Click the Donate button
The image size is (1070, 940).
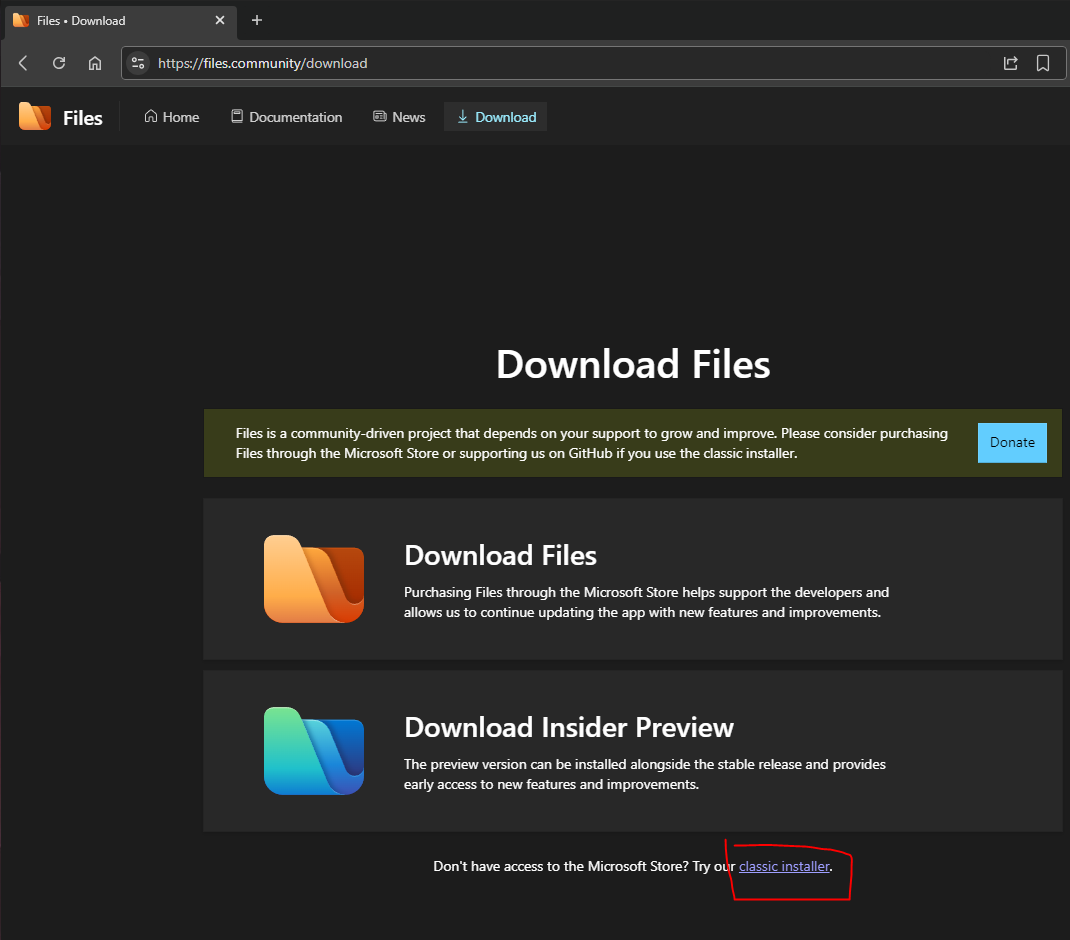tap(1012, 442)
